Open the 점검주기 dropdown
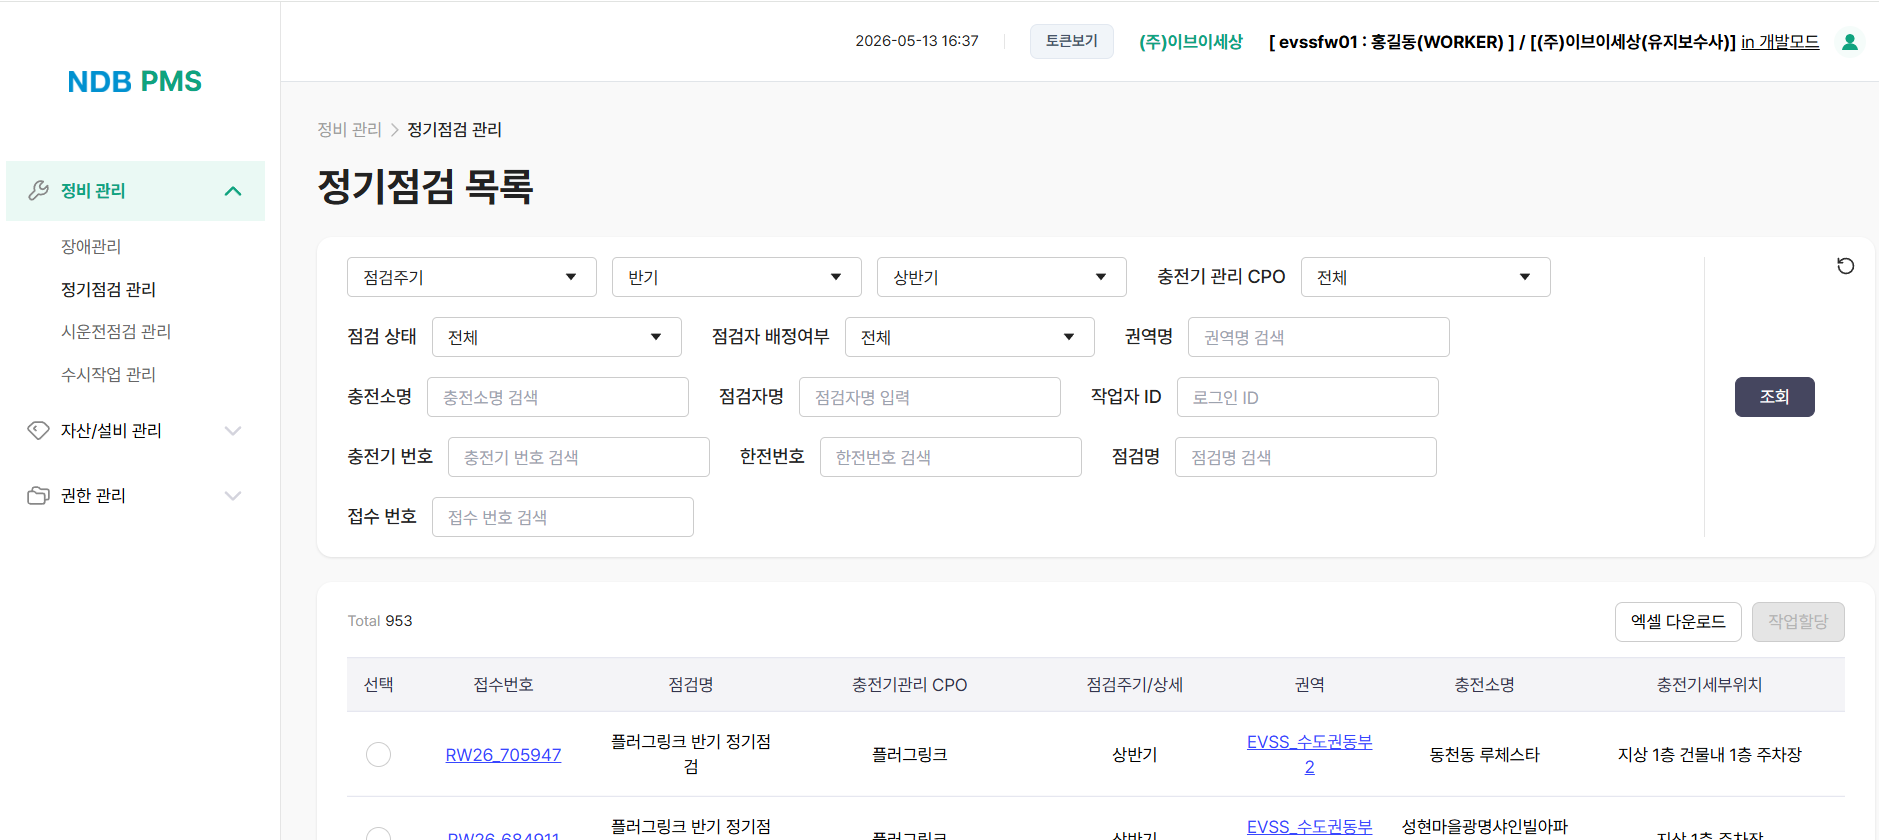 (471, 277)
